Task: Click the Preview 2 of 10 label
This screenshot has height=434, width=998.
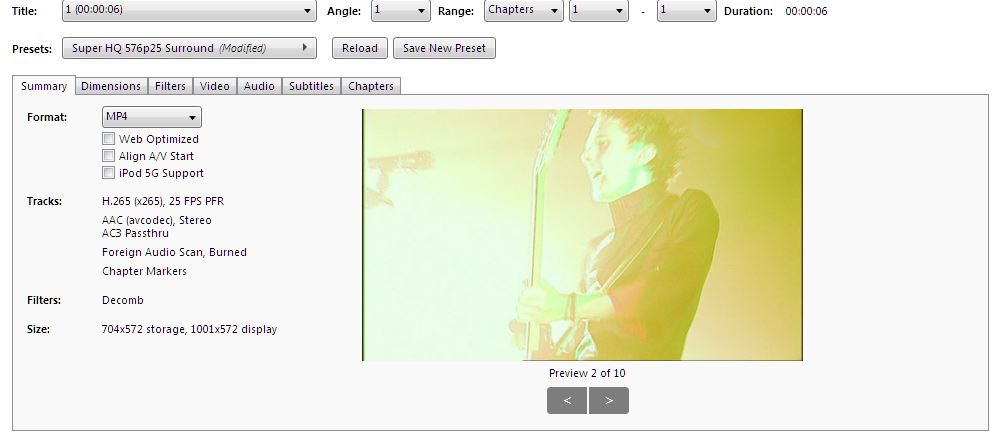Action: (x=587, y=373)
